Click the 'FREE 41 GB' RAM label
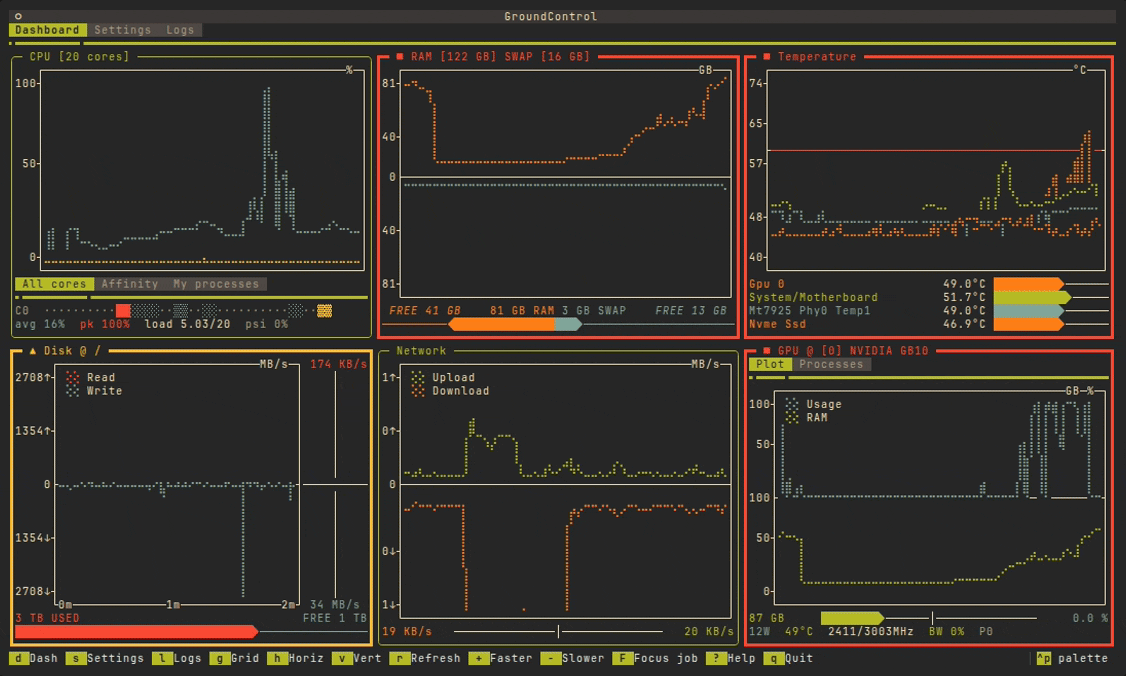This screenshot has width=1126, height=676. coord(425,310)
